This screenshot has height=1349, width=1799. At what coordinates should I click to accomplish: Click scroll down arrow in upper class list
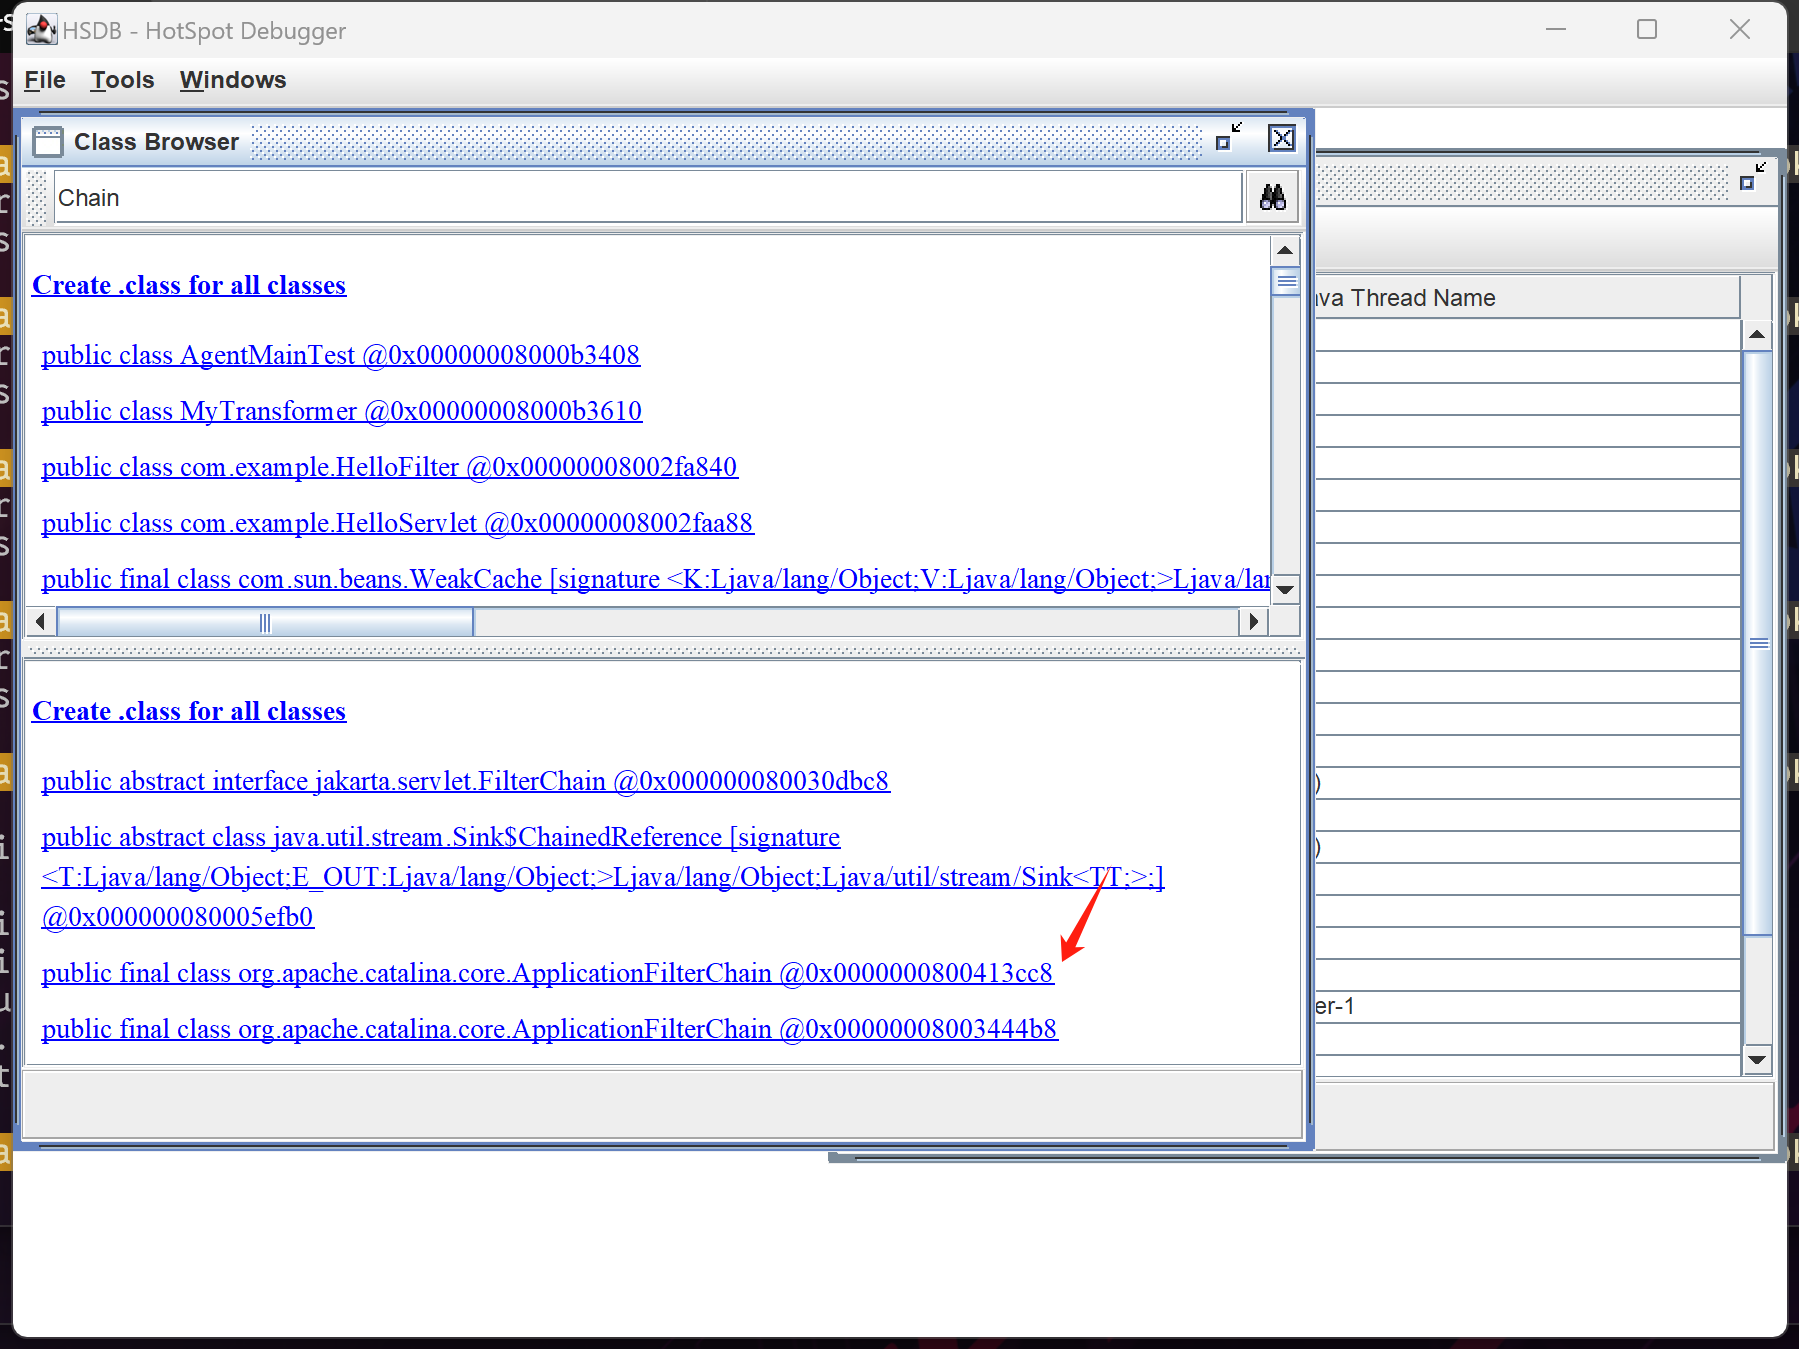1285,590
